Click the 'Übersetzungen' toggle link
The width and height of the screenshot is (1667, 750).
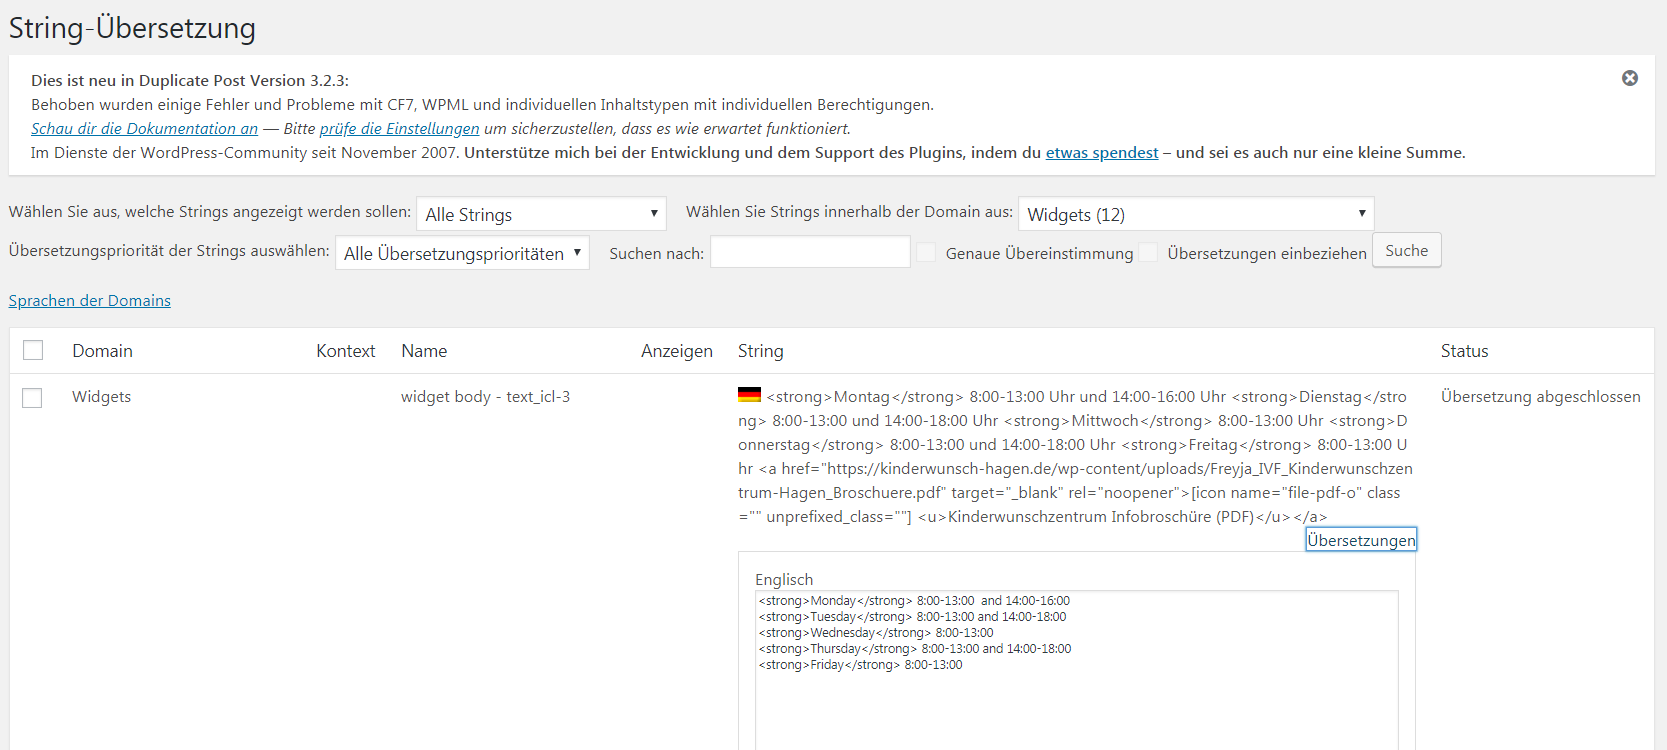click(x=1360, y=540)
